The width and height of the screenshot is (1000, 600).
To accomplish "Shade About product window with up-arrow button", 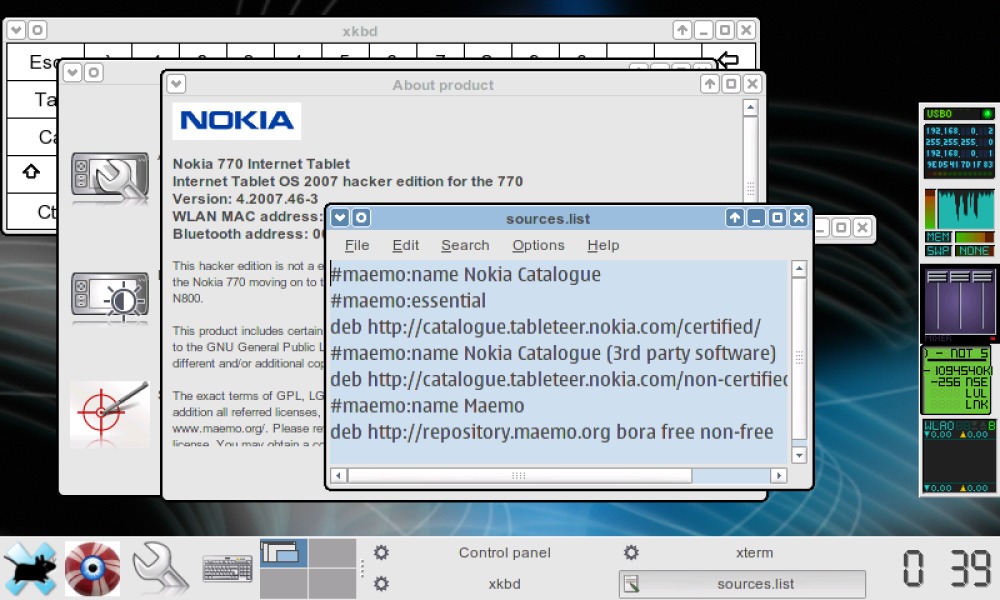I will (x=710, y=84).
